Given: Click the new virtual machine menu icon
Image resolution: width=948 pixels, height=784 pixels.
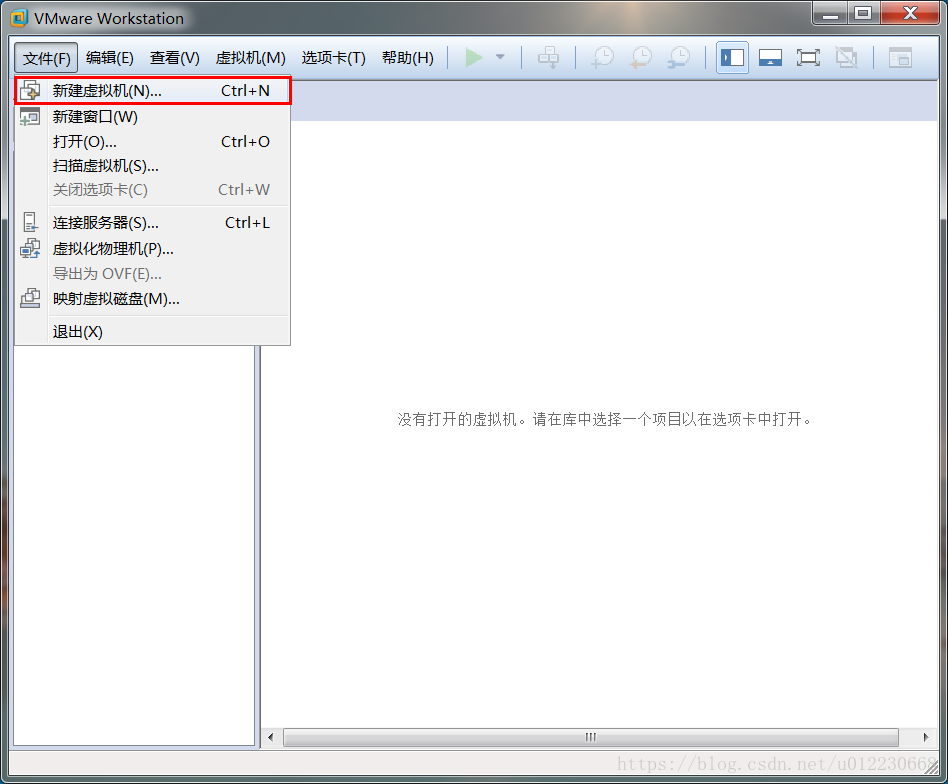Looking at the screenshot, I should pyautogui.click(x=30, y=91).
